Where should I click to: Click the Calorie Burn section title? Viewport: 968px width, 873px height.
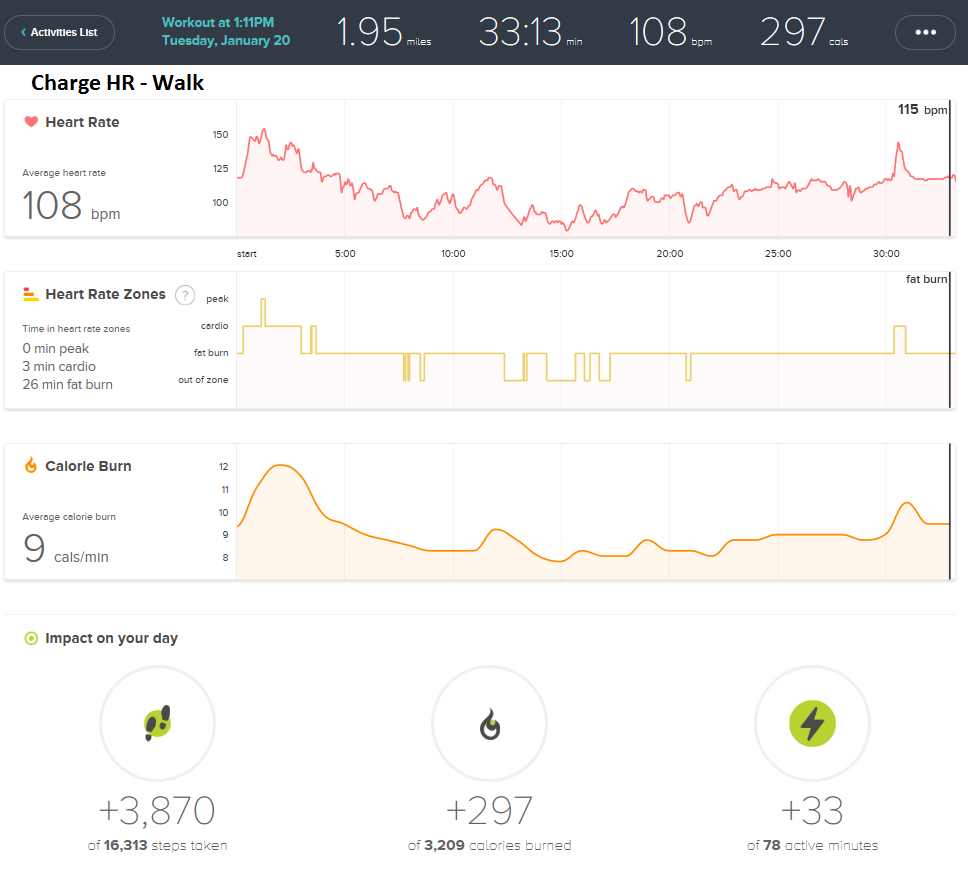88,466
